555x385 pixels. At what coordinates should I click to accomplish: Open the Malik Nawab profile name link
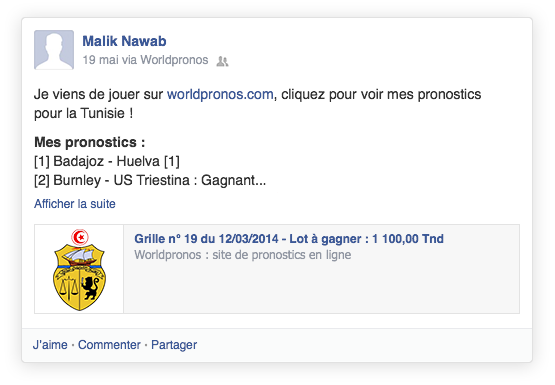[x=124, y=41]
